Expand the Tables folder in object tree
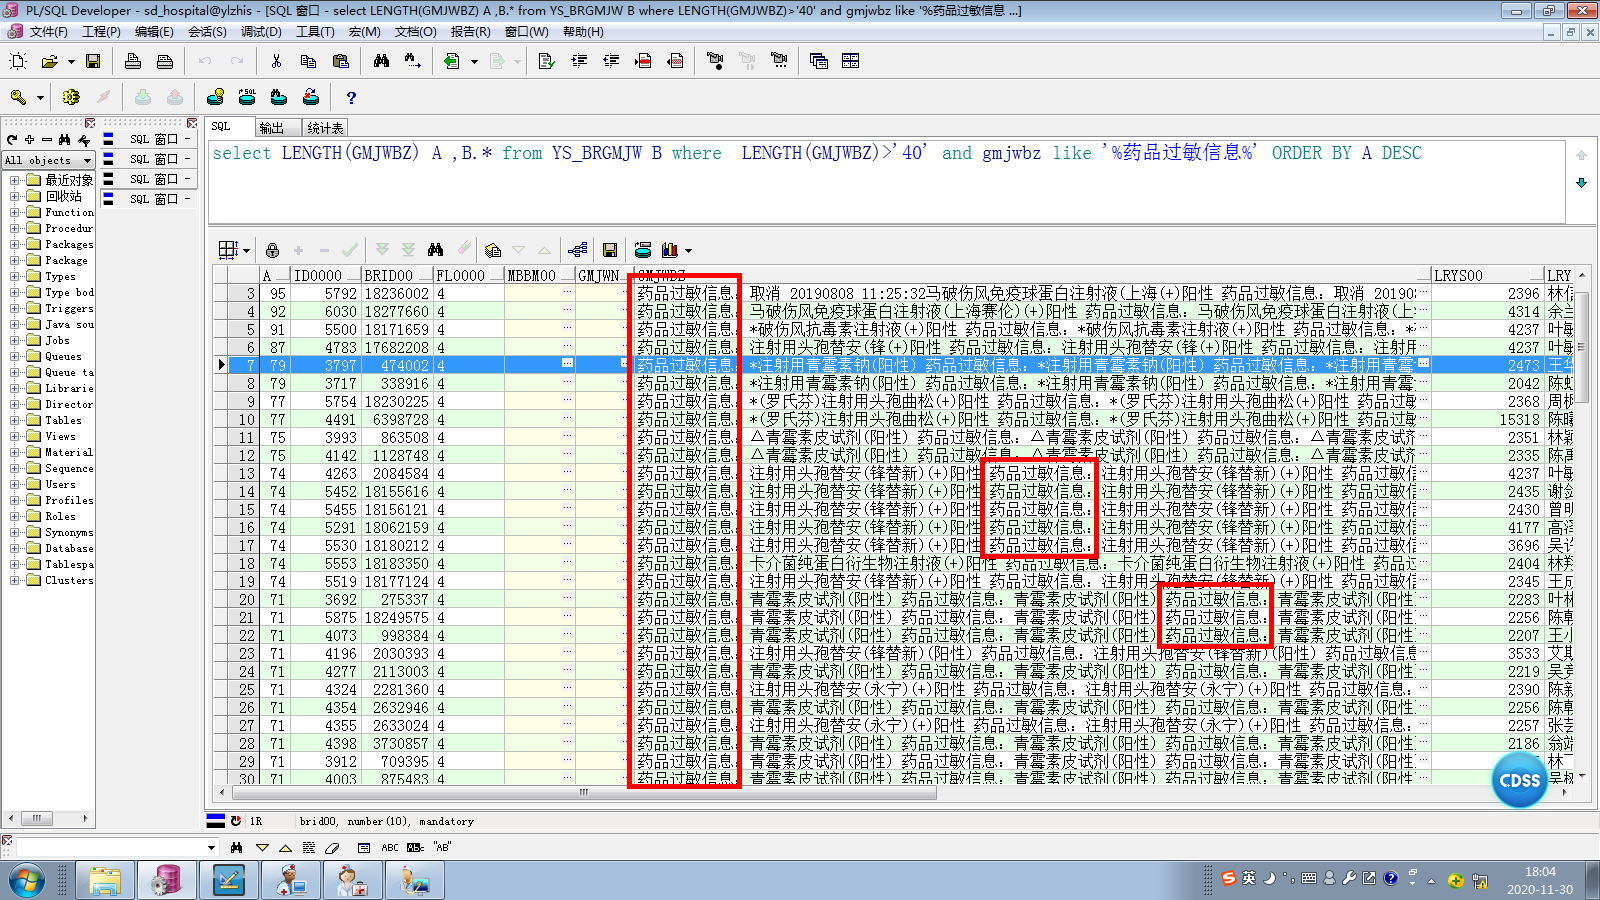This screenshot has width=1600, height=900. pos(14,420)
